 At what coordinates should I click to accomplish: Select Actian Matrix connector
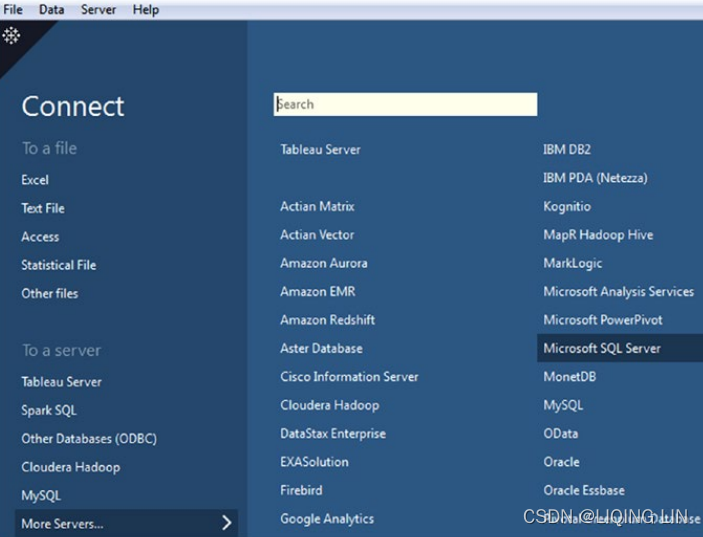tap(317, 206)
